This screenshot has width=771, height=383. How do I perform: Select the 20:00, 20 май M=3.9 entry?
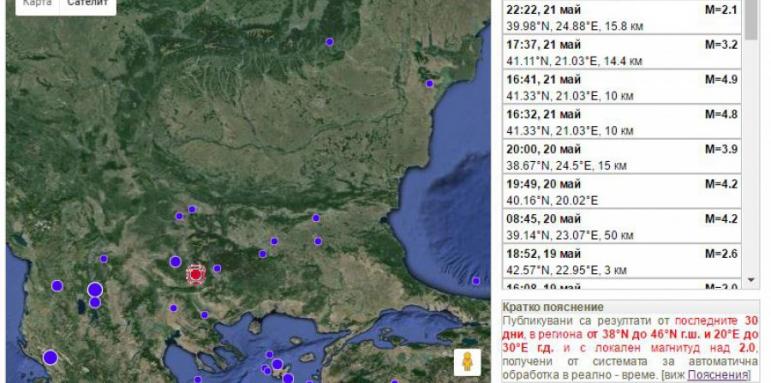coord(622,157)
